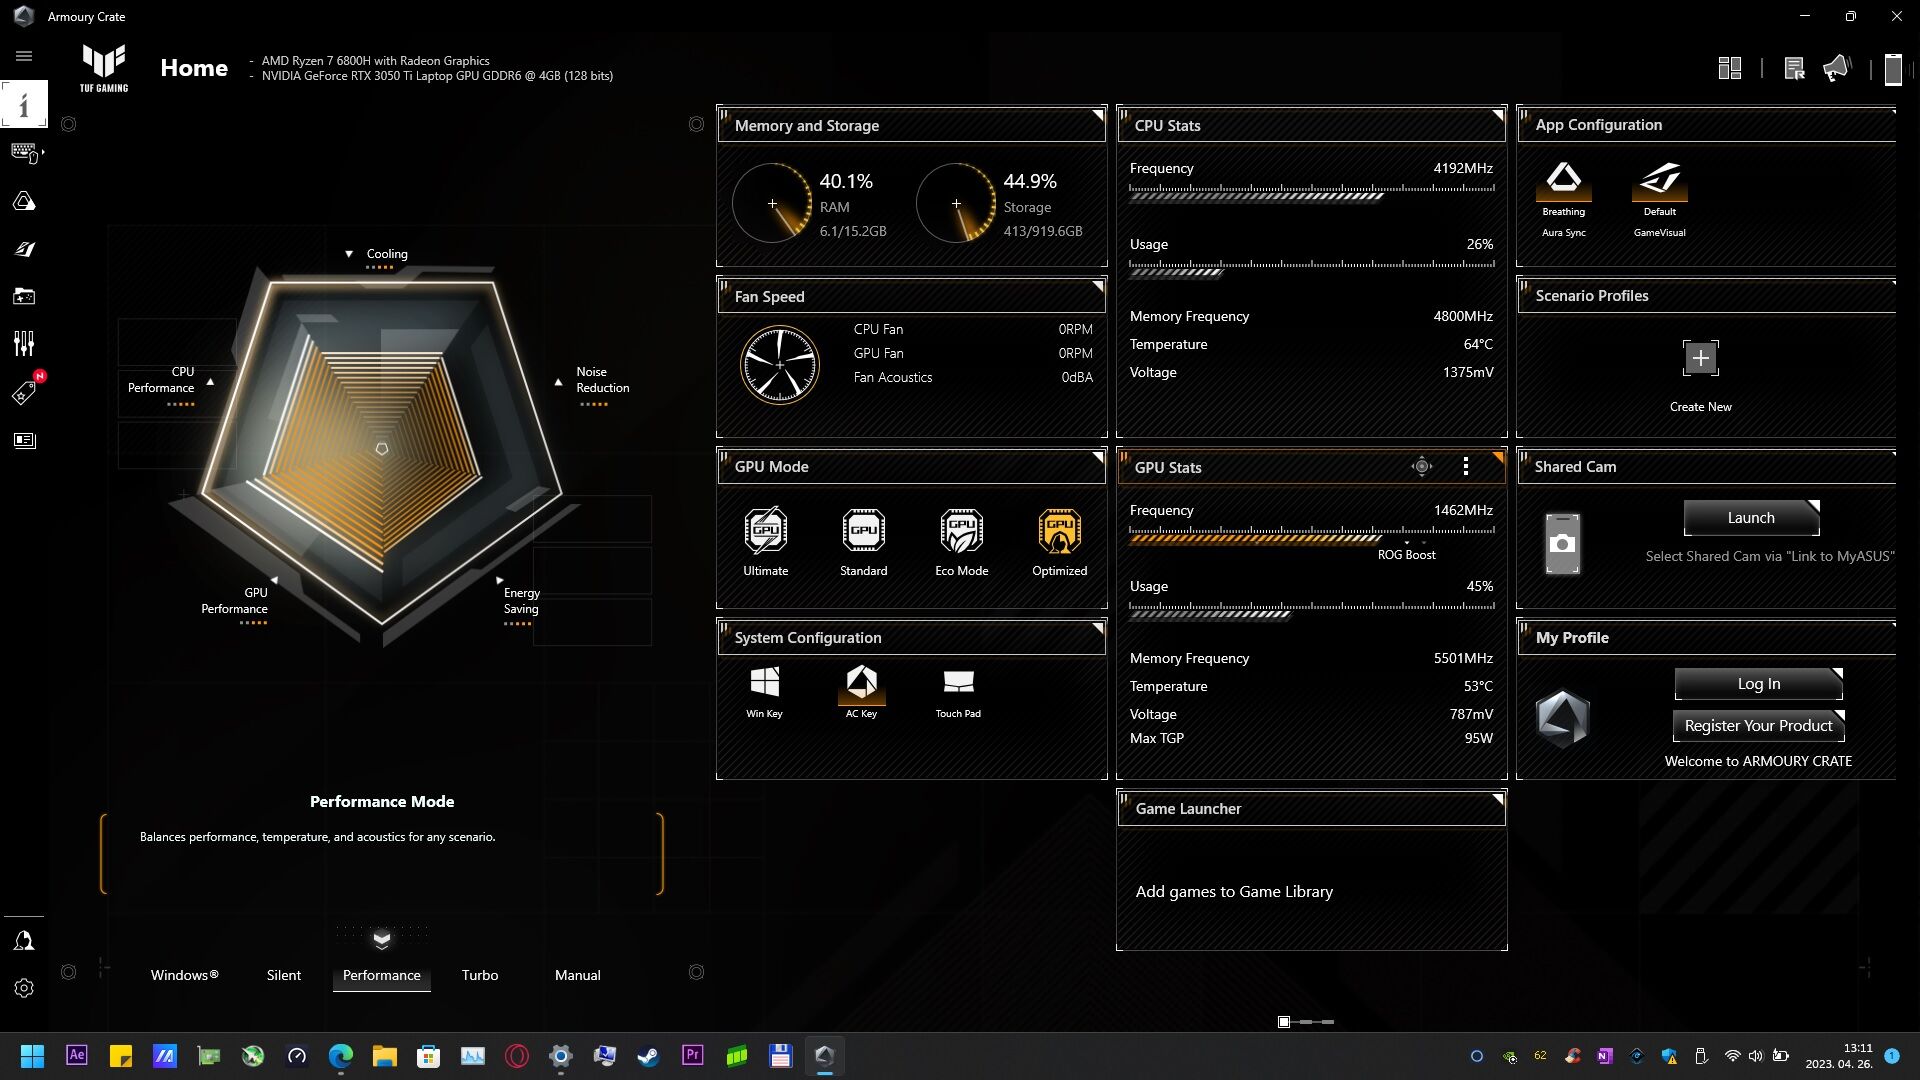Screen dimensions: 1920x1080
Task: Click the Log In button
Action: [1758, 684]
